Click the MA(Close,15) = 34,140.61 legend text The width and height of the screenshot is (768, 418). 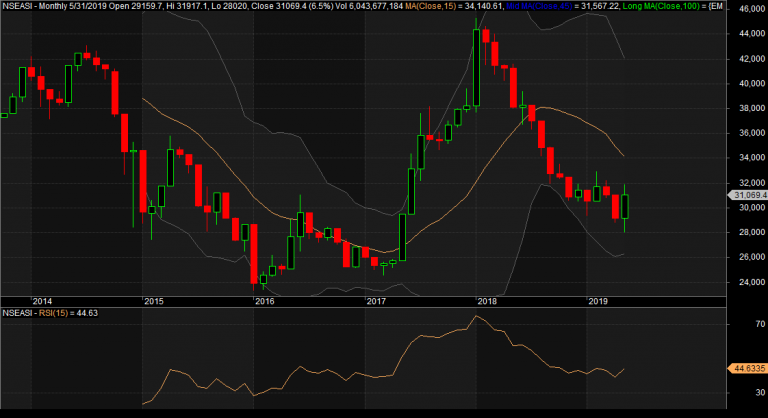coord(454,6)
